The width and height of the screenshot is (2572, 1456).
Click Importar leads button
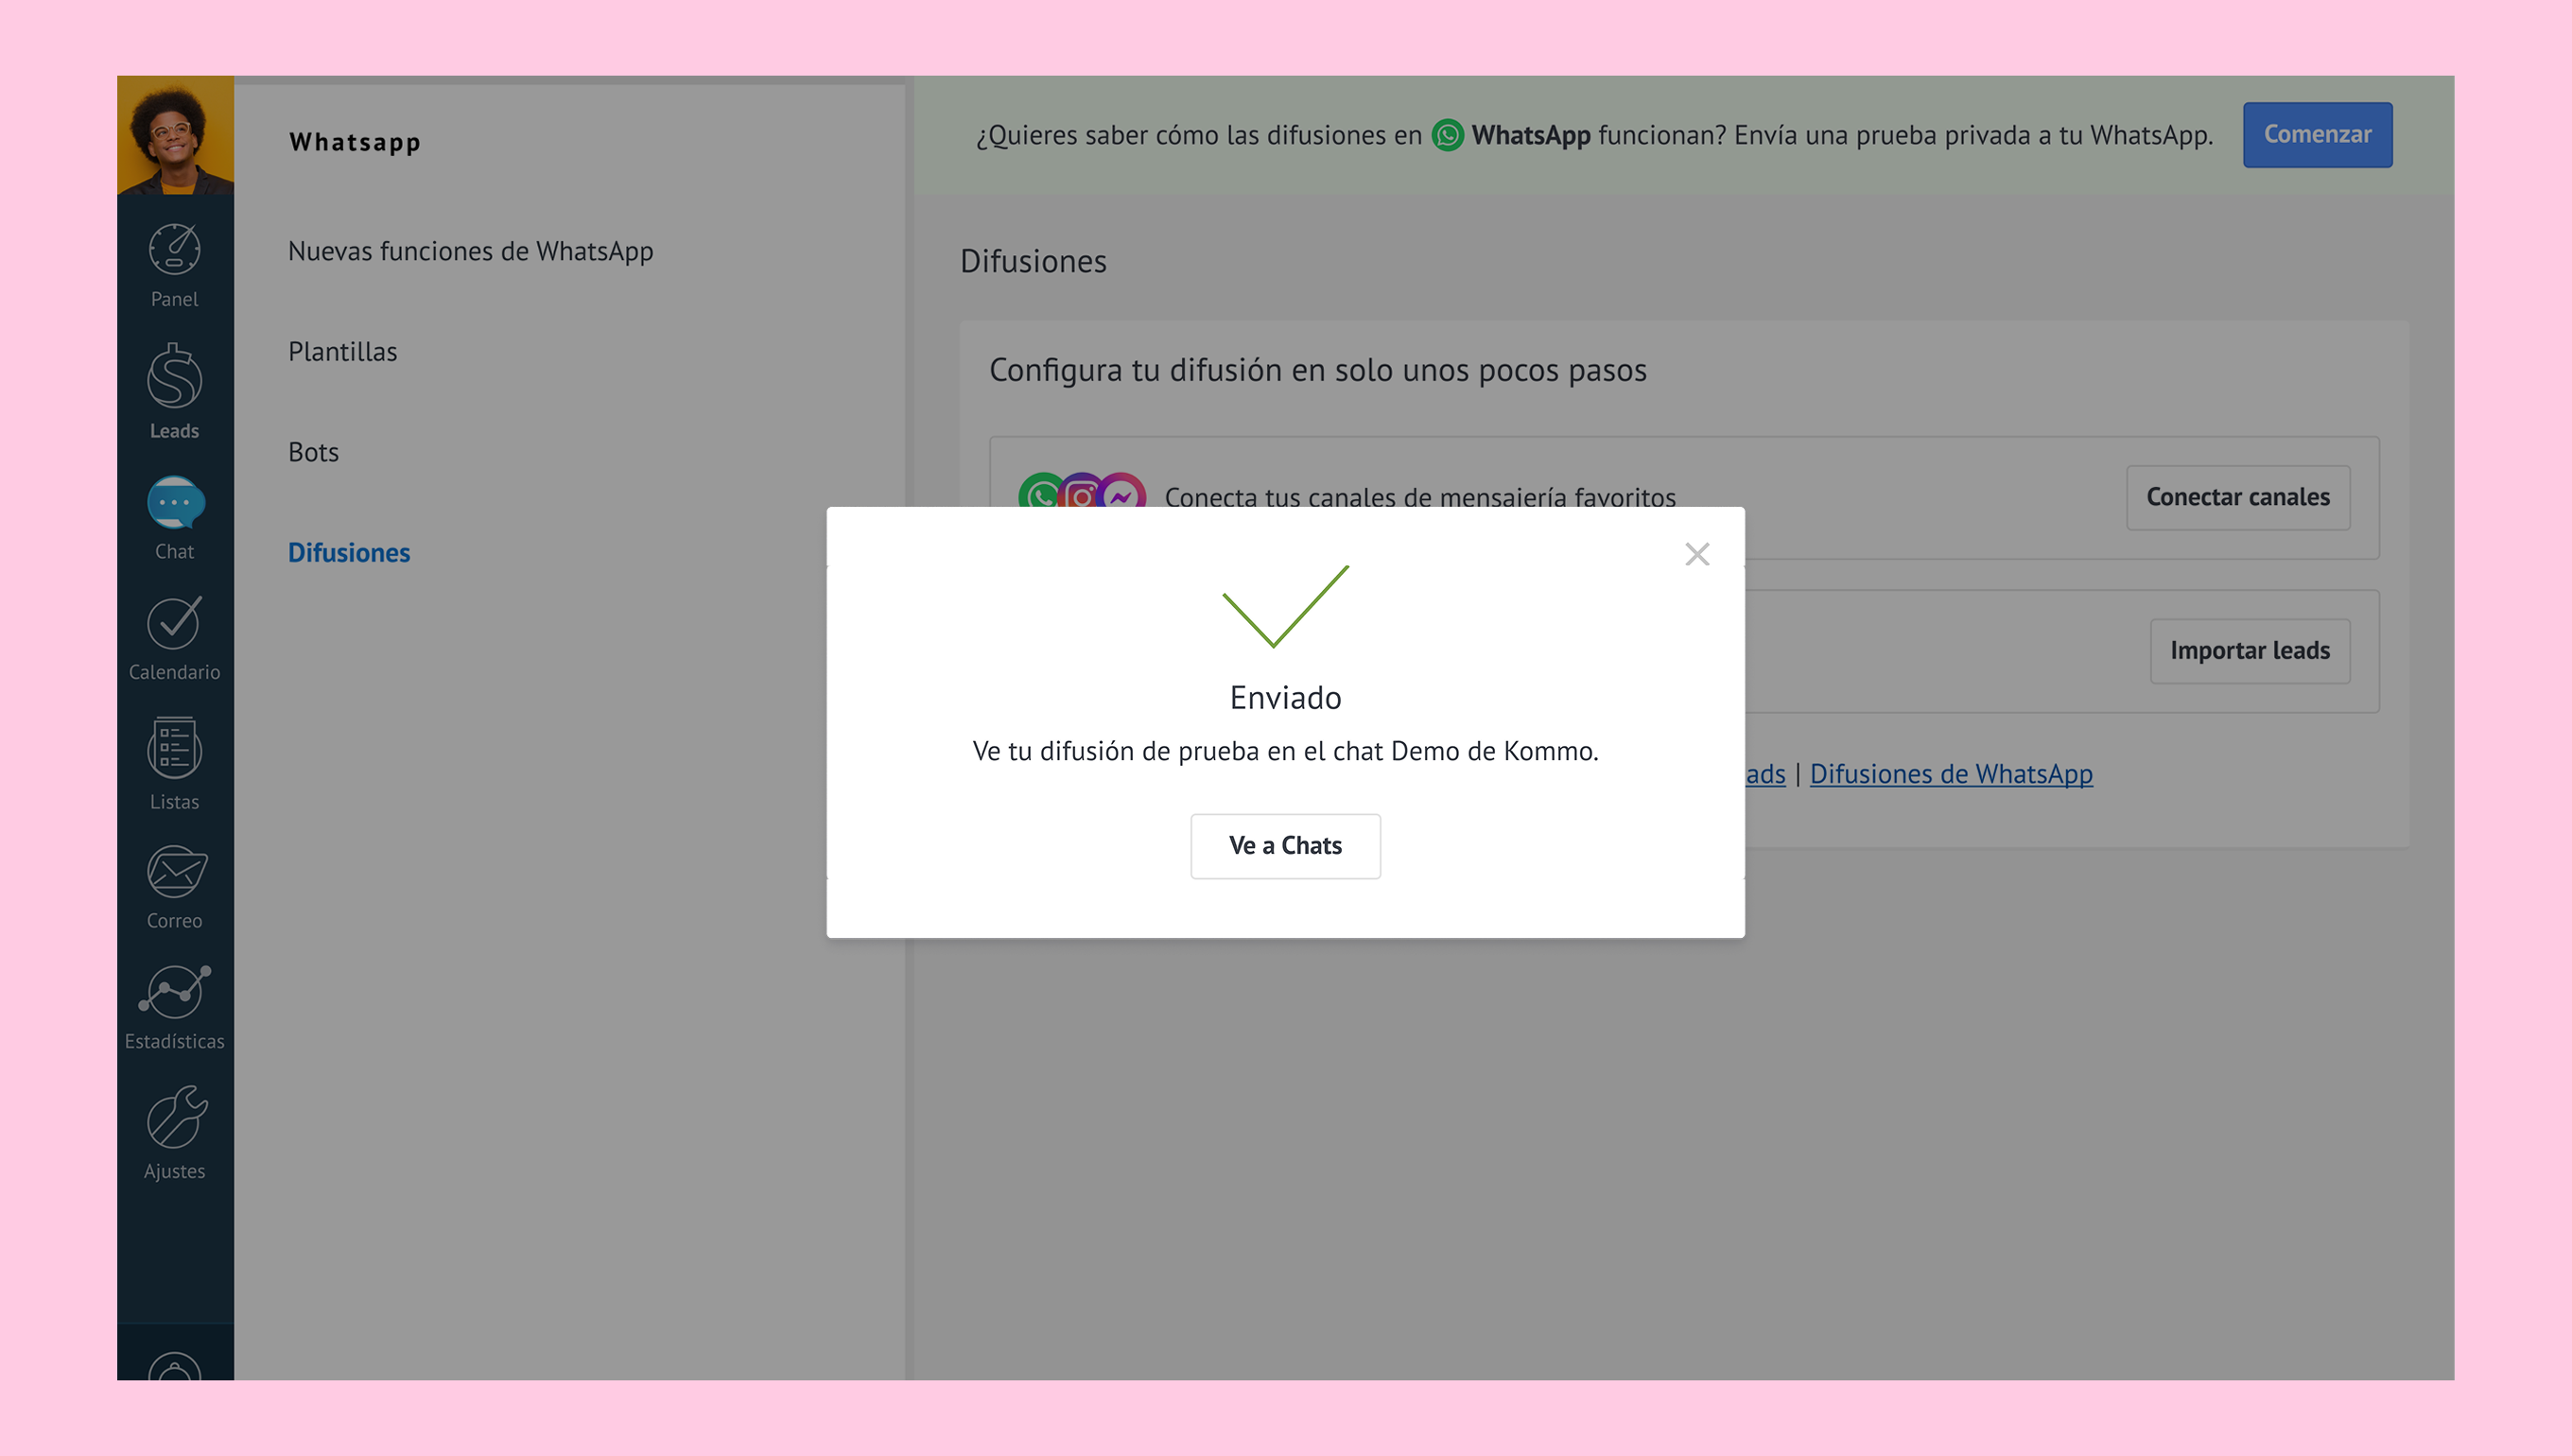point(2249,651)
